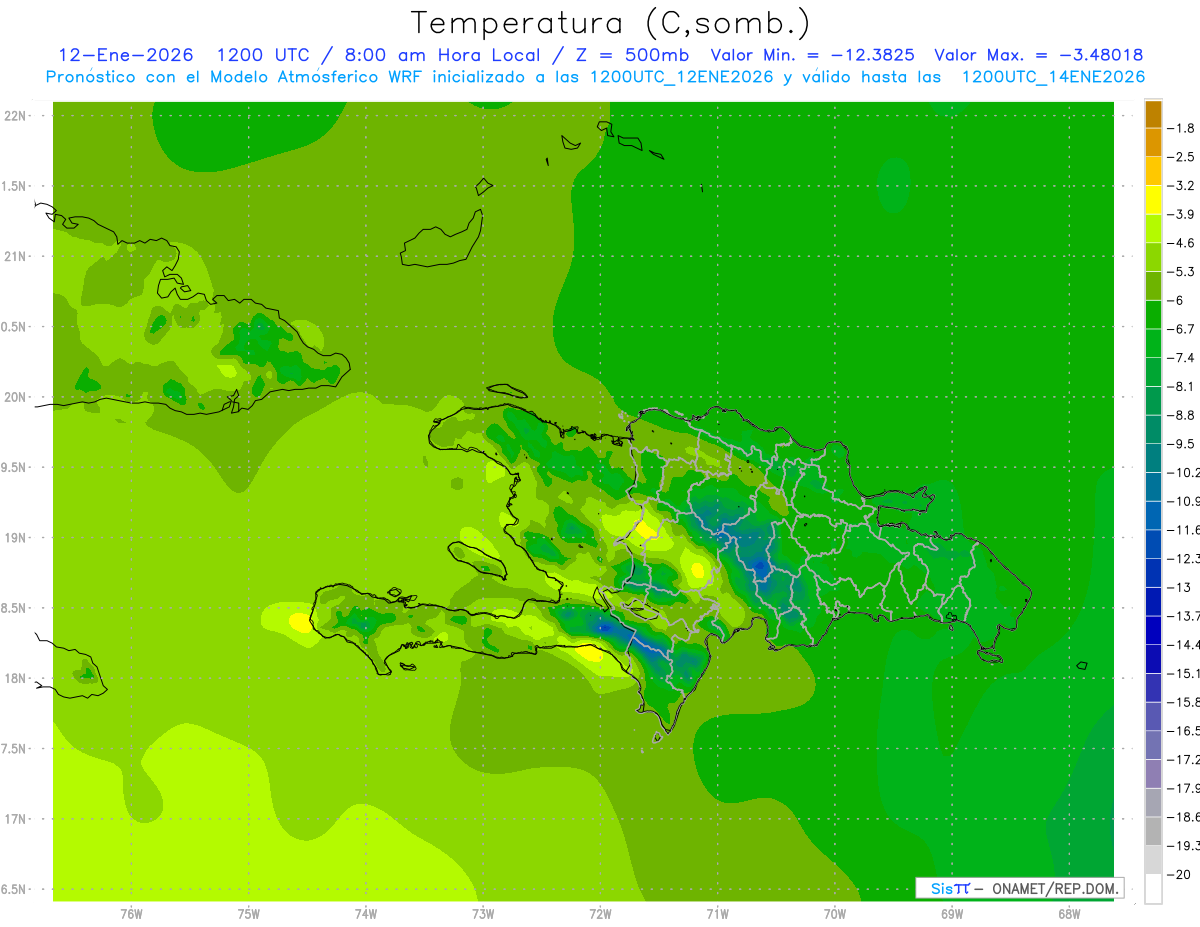Click the '-9.5' legend value
The height and width of the screenshot is (927, 1200).
click(x=1180, y=444)
